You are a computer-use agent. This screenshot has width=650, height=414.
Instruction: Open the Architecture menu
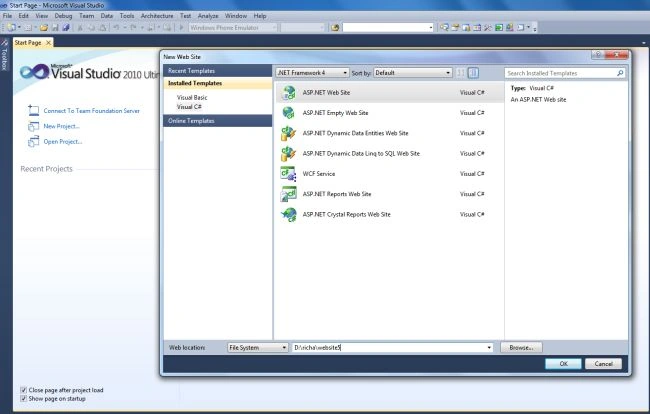tap(157, 16)
